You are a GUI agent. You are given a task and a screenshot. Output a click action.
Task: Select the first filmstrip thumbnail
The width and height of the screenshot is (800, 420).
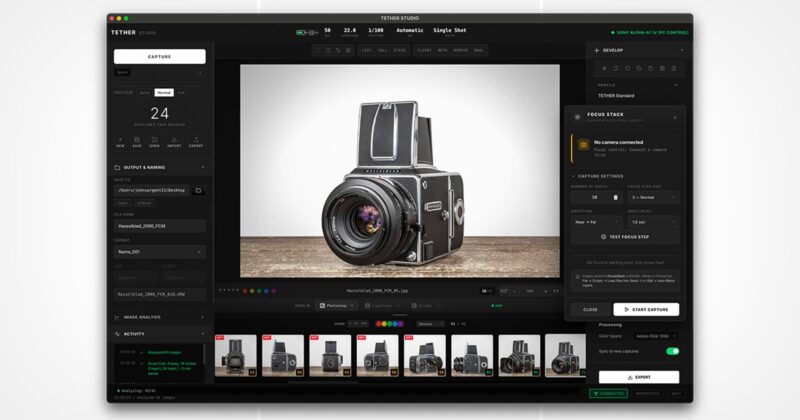(x=236, y=356)
